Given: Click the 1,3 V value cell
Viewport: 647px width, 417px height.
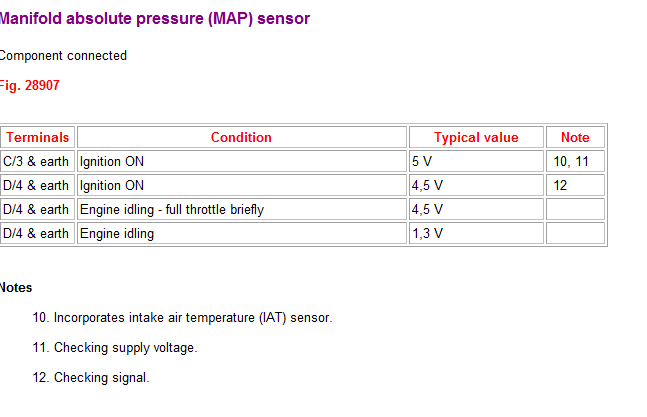Looking at the screenshot, I should click(x=476, y=233).
